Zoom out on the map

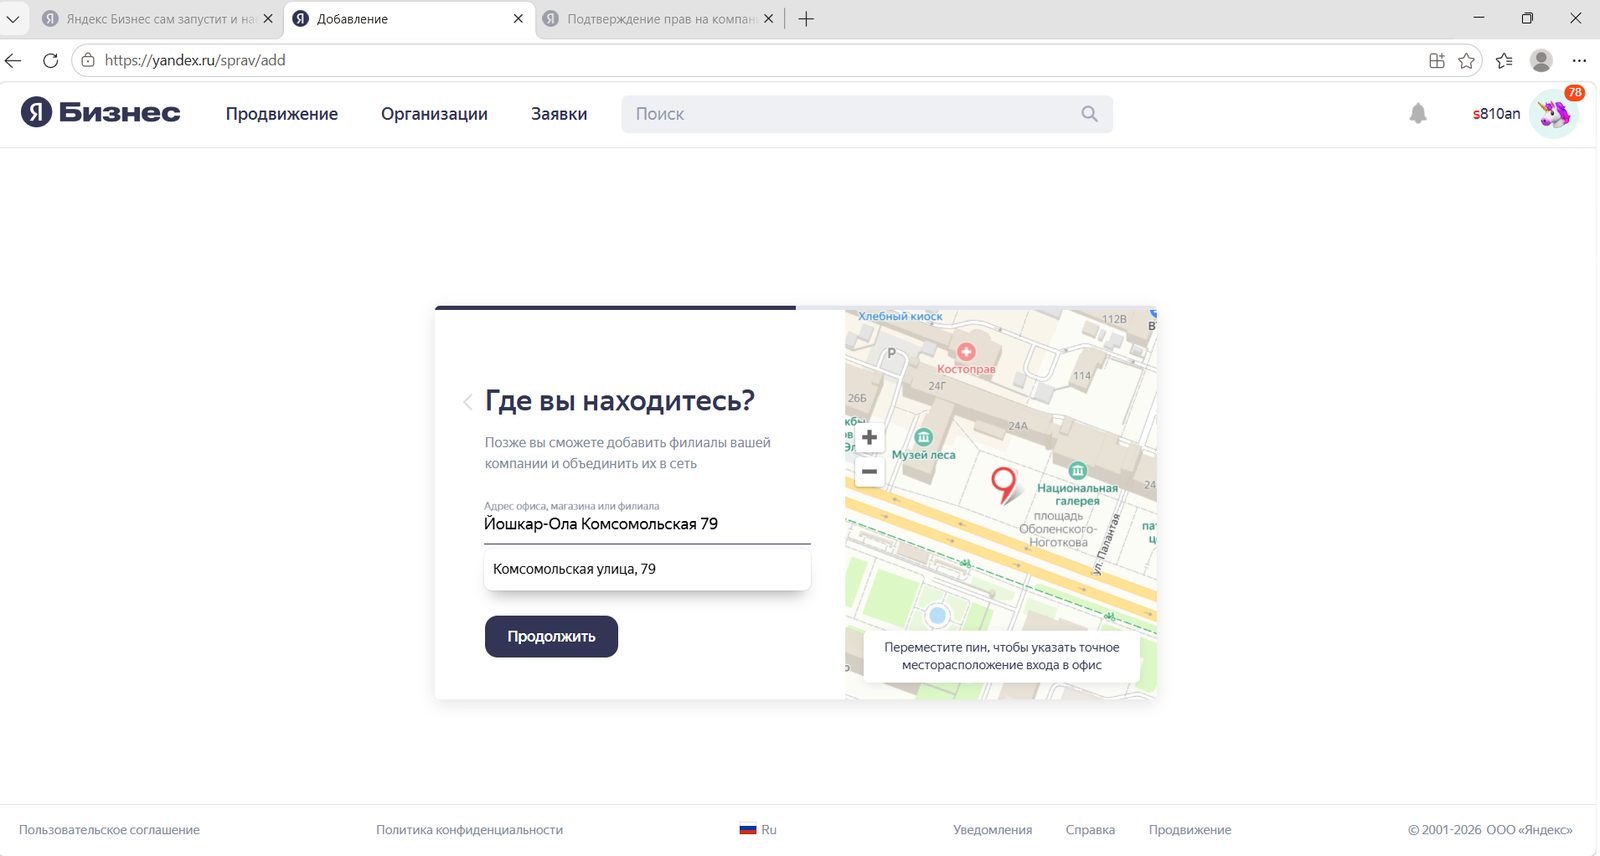click(x=869, y=471)
